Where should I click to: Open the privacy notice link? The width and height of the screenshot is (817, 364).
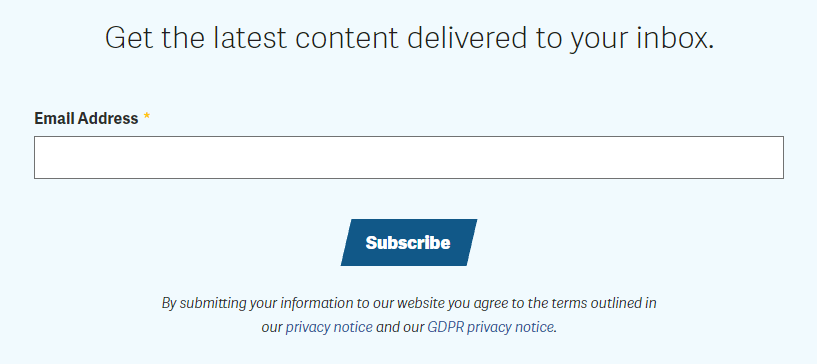pos(329,327)
